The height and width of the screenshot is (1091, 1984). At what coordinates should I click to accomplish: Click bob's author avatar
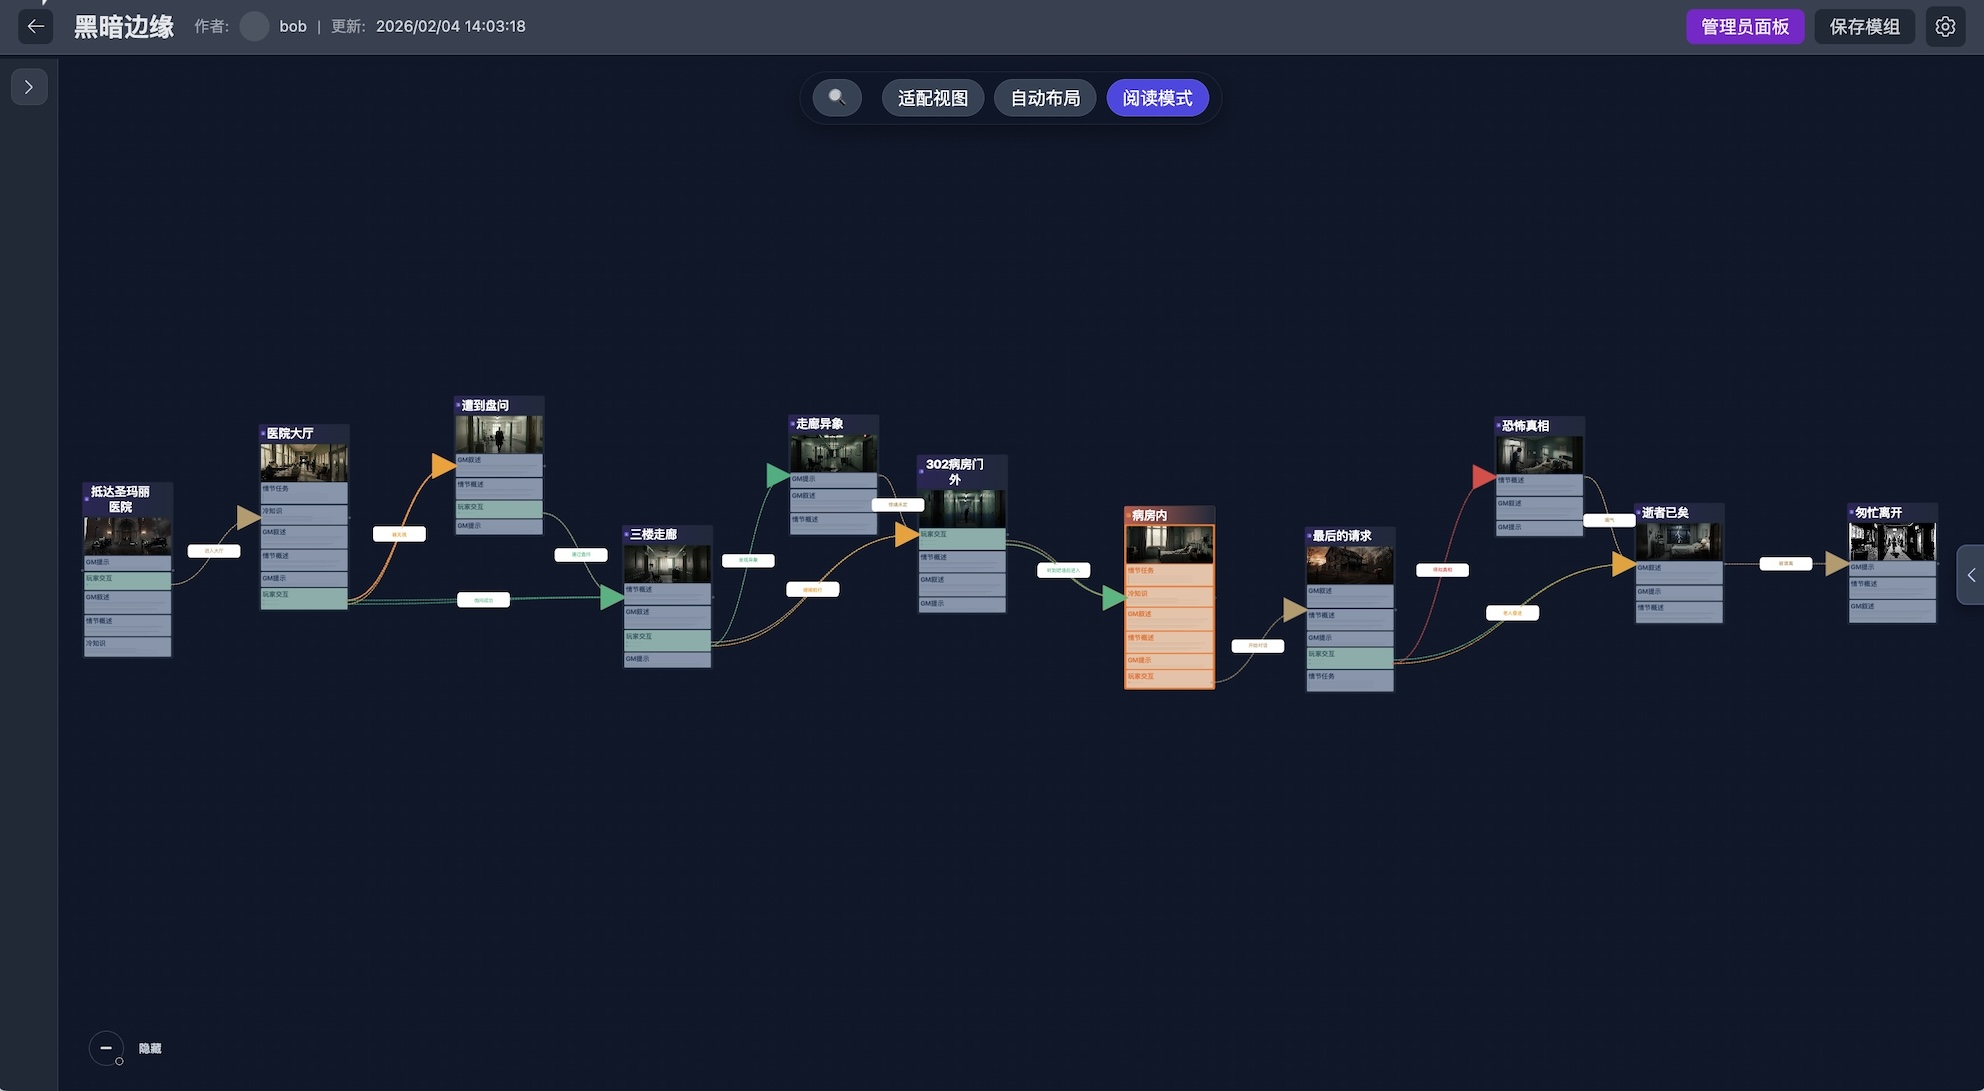pos(254,26)
